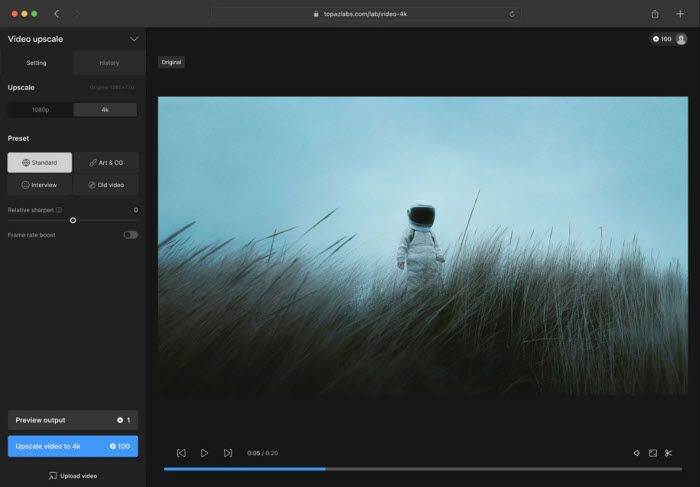Open a new tab with plus icon

[x=680, y=14]
